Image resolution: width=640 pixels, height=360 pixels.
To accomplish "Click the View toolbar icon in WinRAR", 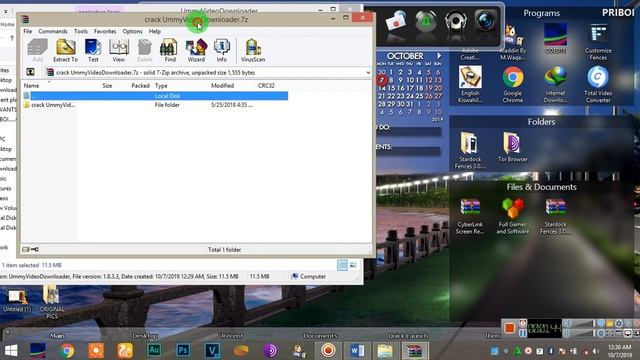I will tap(119, 51).
